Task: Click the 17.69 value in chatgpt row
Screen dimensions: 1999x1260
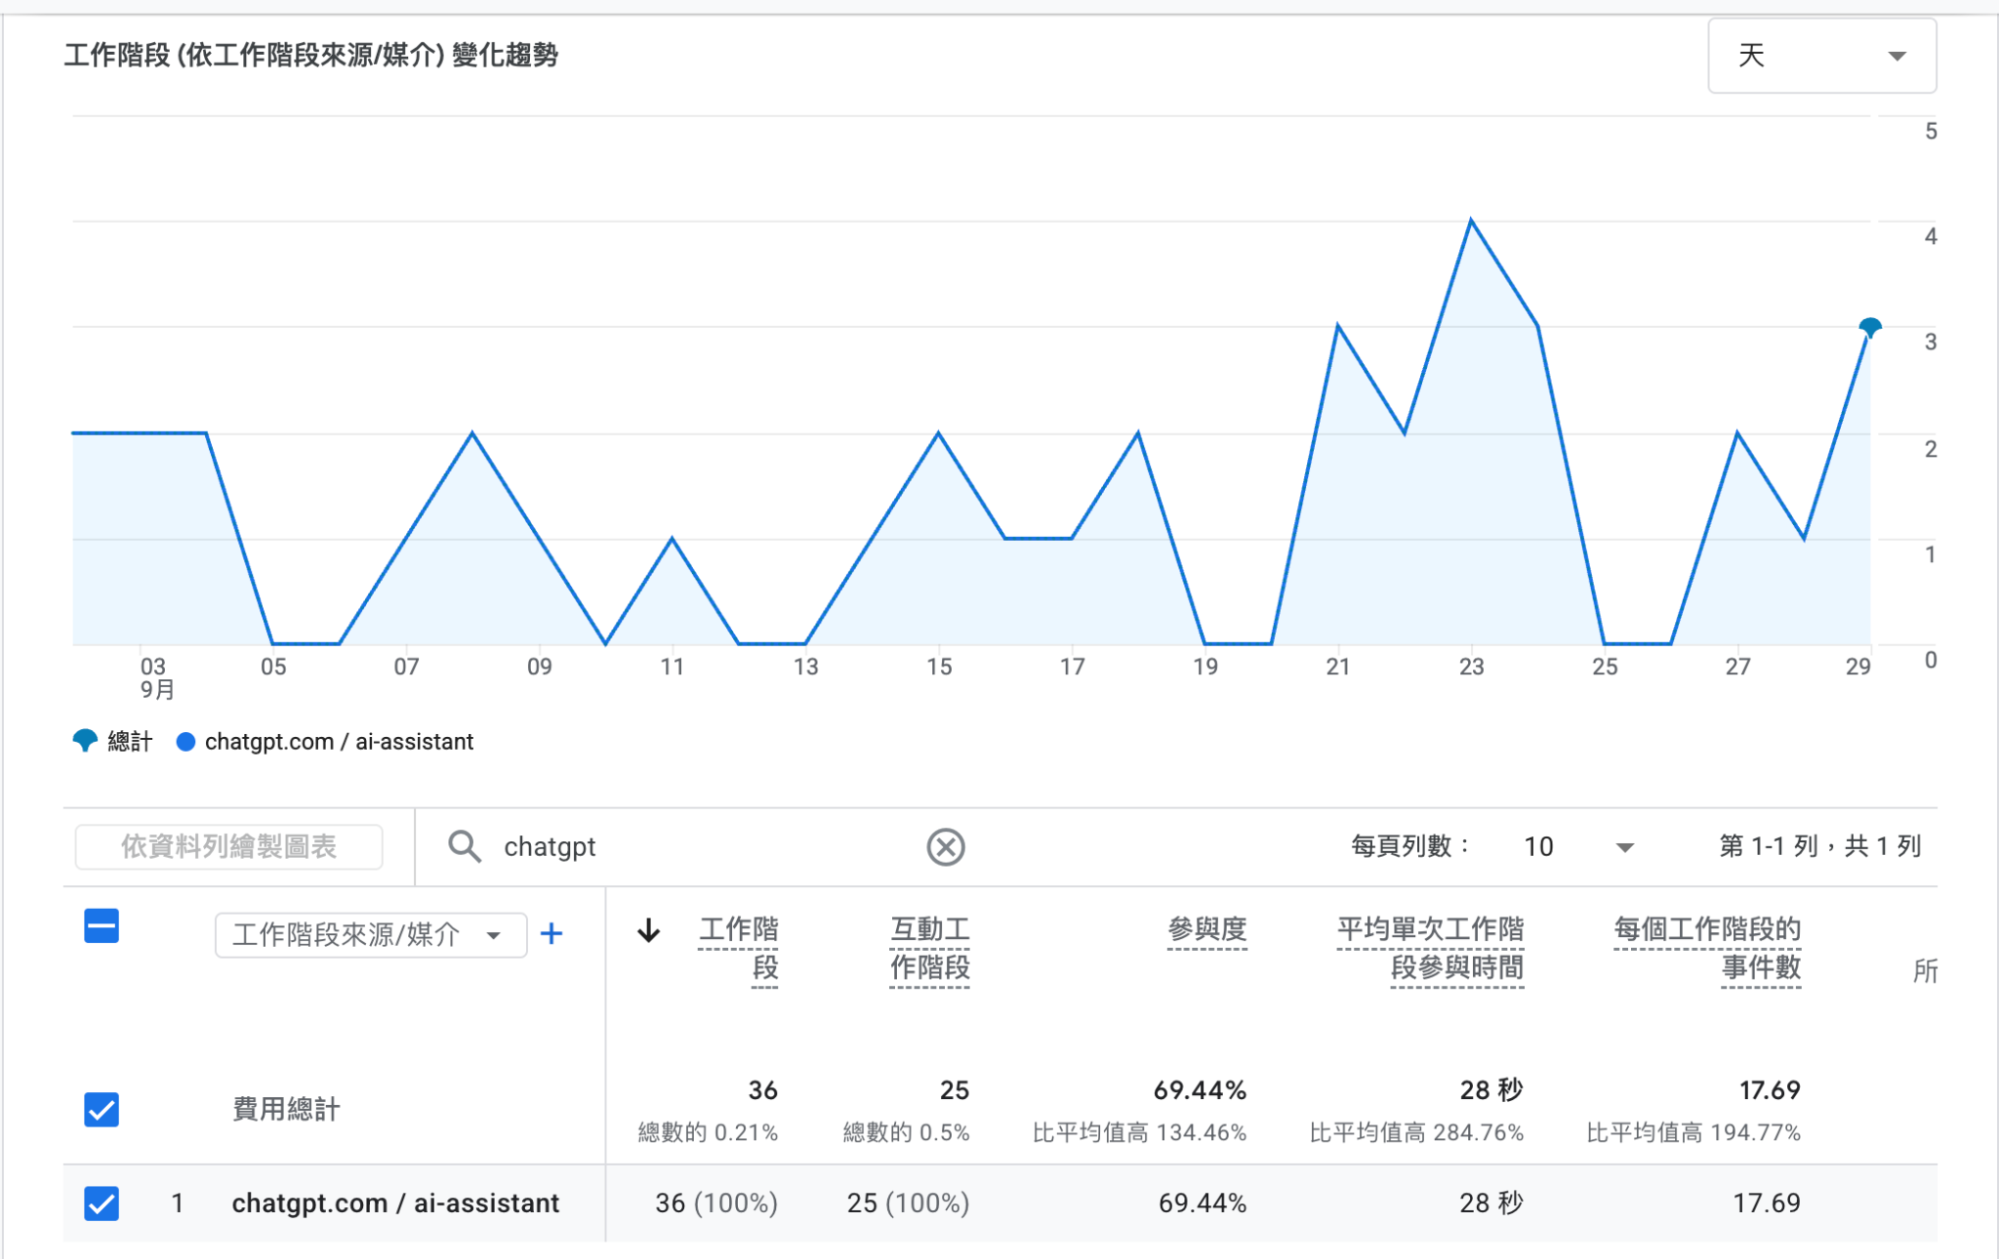Action: (1766, 1203)
